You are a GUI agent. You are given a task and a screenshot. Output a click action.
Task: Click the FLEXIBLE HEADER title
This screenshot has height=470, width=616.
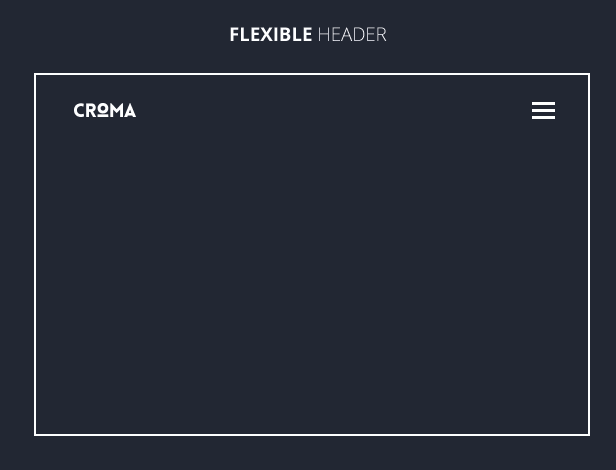click(x=308, y=35)
